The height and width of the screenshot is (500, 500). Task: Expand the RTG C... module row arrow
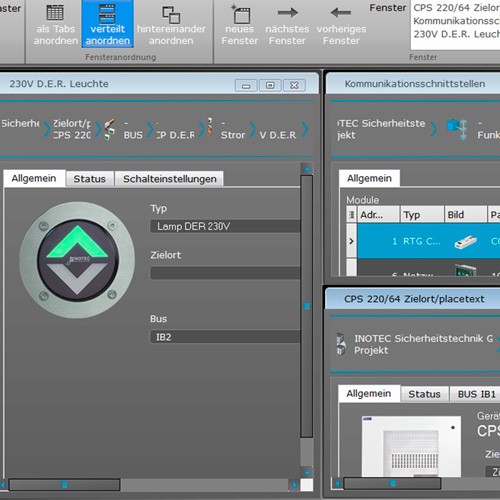[351, 241]
